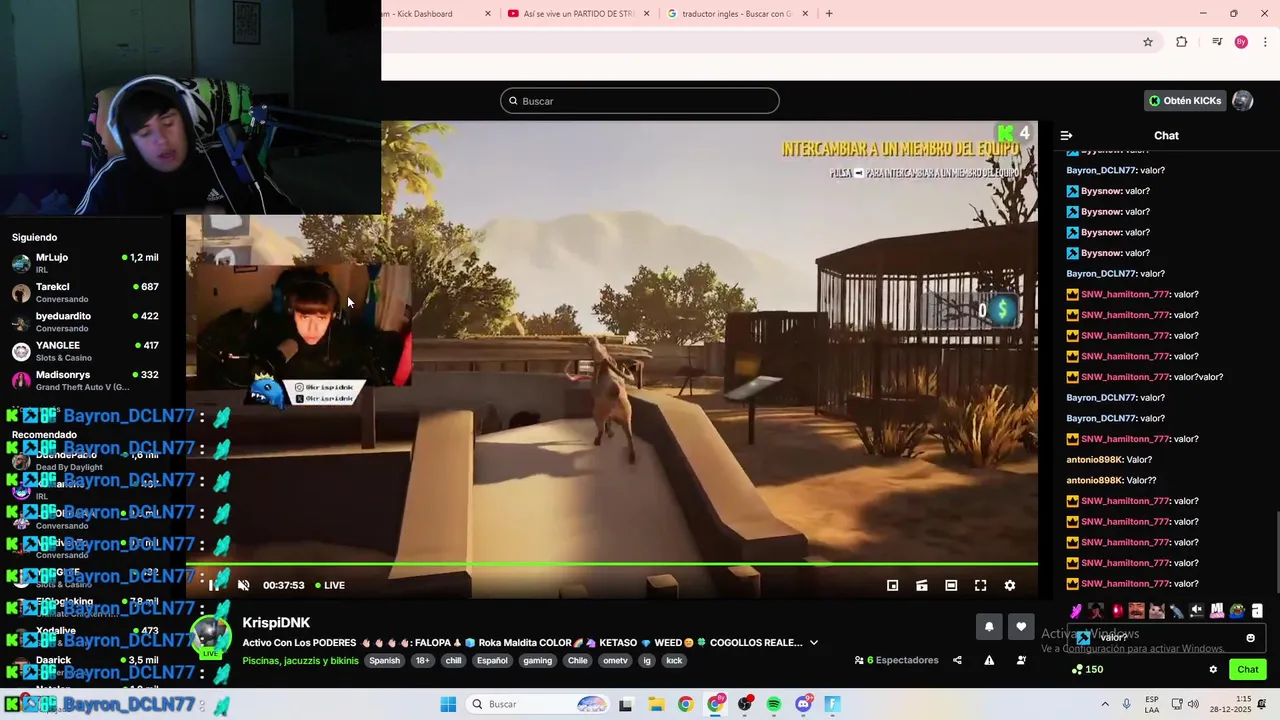Insert the muted speaker emote from quick emotes
1280x720 pixels.
click(1197, 610)
